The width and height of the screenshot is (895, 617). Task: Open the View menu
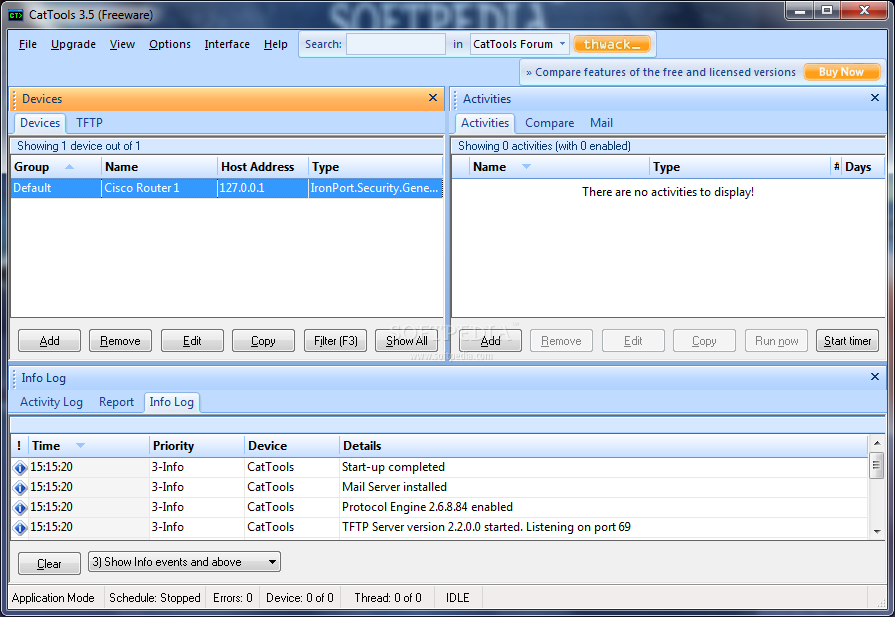pyautogui.click(x=122, y=44)
